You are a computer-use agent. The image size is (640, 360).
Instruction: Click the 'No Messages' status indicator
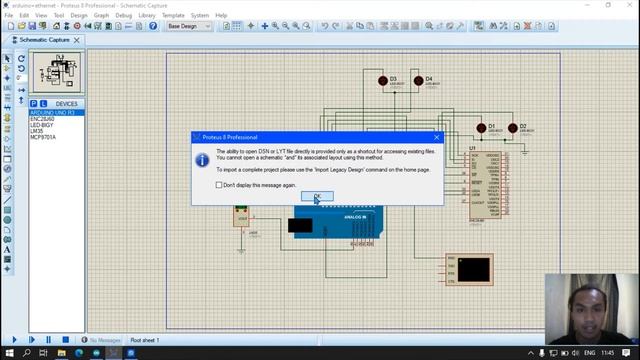click(x=101, y=340)
